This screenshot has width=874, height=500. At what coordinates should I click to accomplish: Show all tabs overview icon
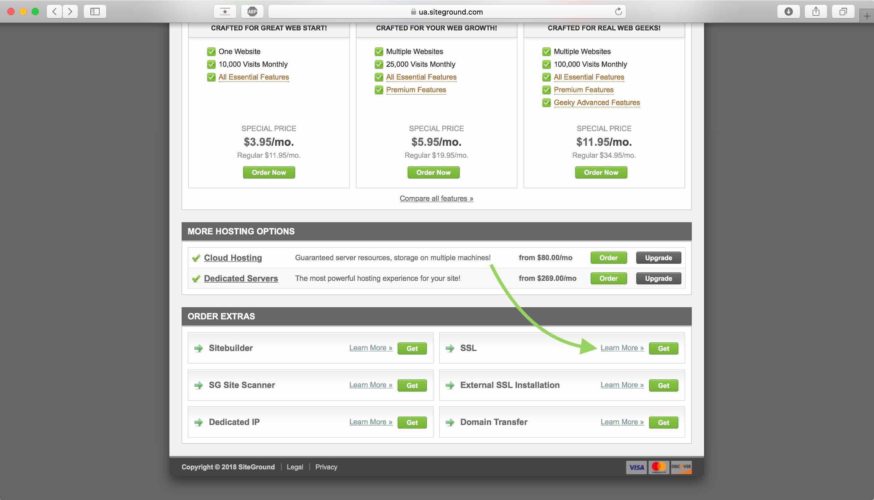[x=843, y=11]
